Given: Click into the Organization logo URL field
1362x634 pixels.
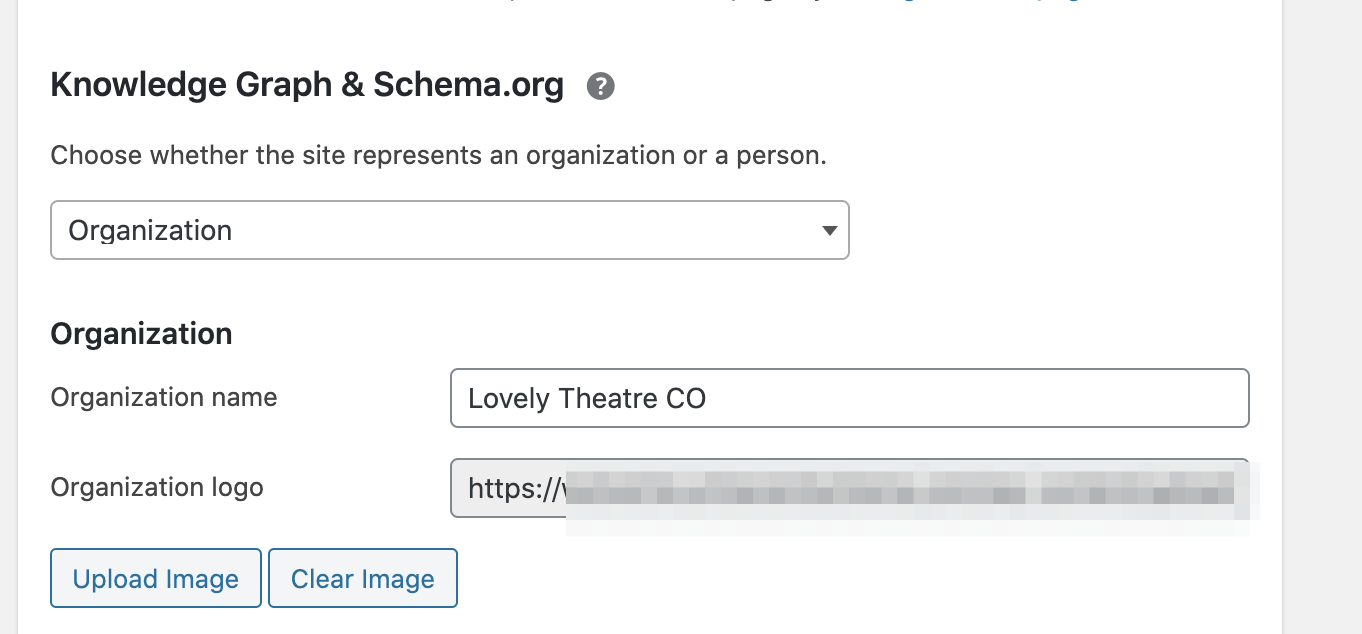Looking at the screenshot, I should pyautogui.click(x=849, y=488).
